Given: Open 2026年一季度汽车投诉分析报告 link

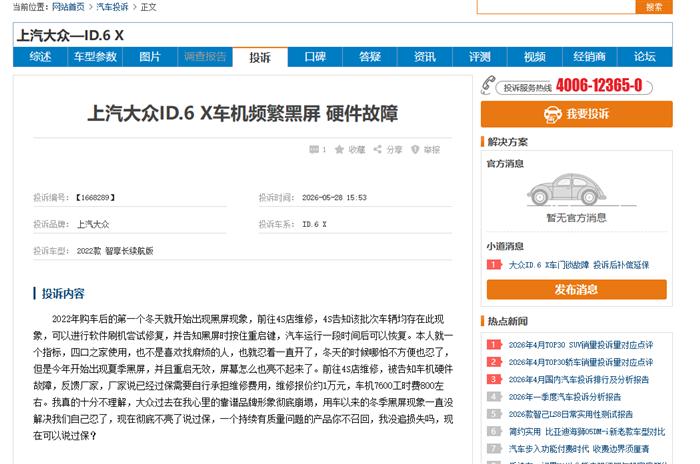Looking at the screenshot, I should coord(565,397).
